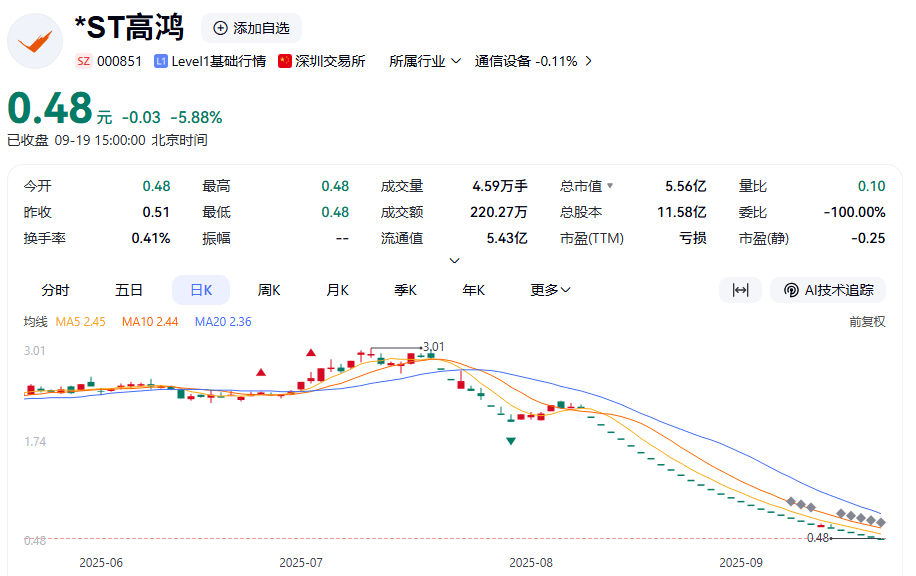
Task: Select the 周K chart tab
Action: click(269, 290)
